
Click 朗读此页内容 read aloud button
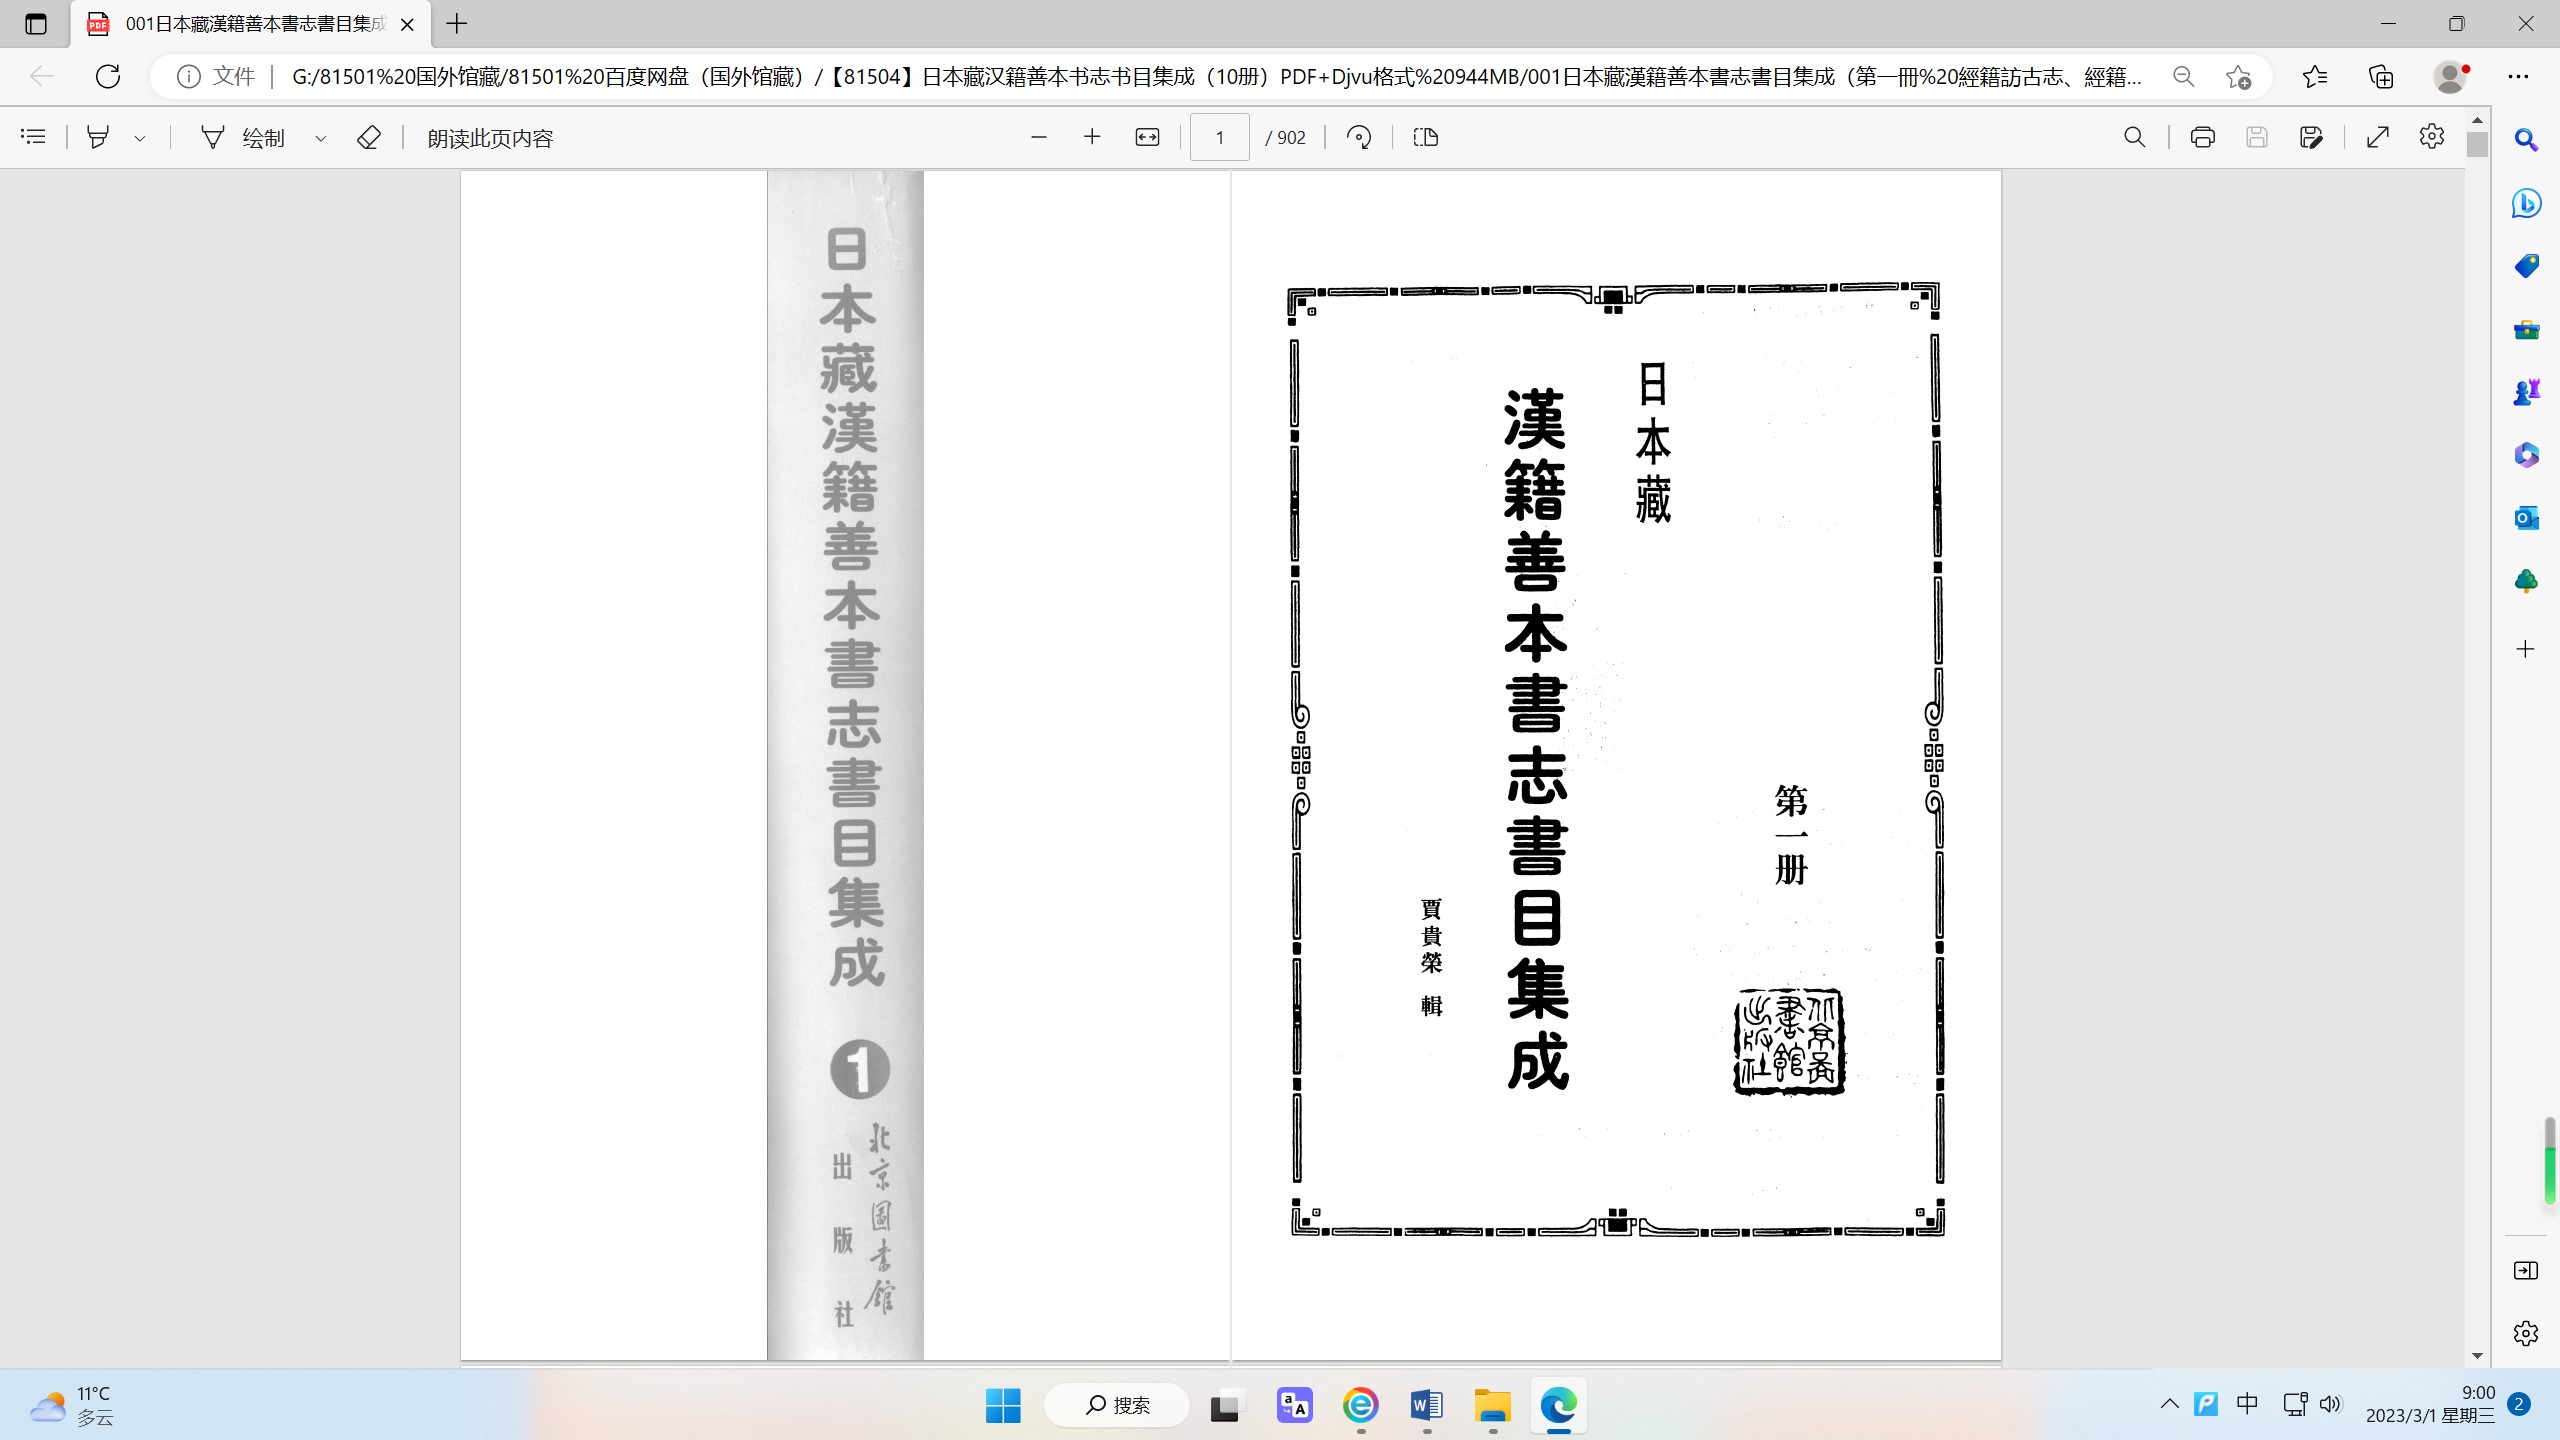pyautogui.click(x=490, y=138)
